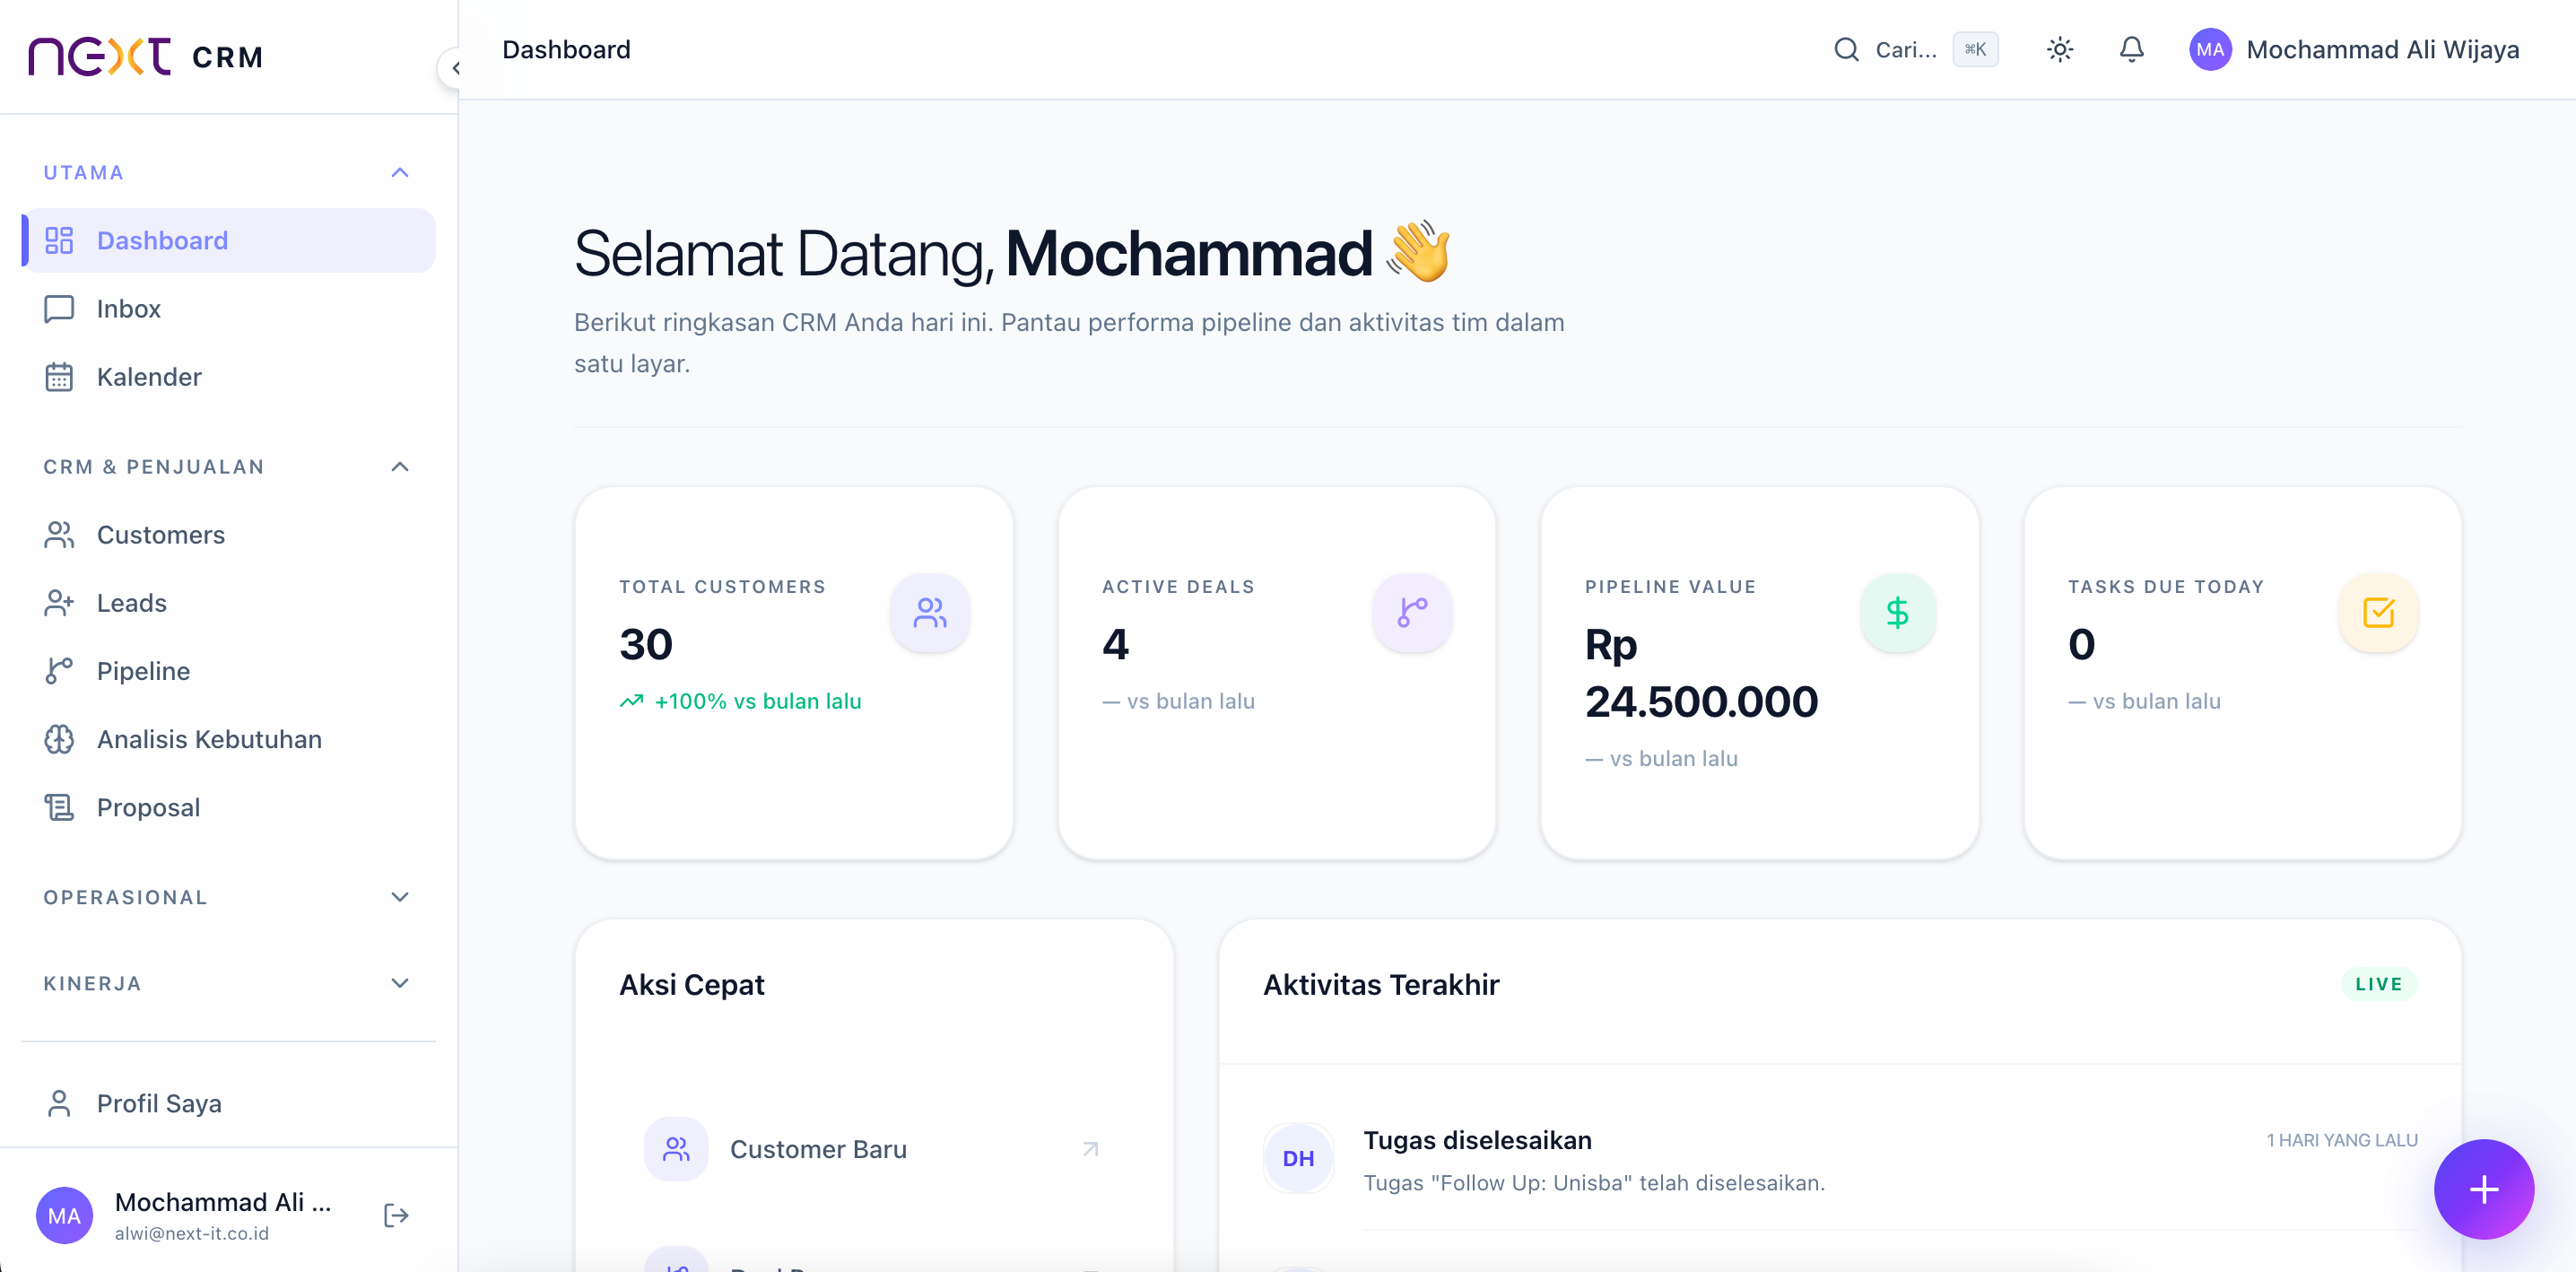Click the 'Rp 24.500.000' value
Screen dimensions: 2576x1272
pos(1701,672)
